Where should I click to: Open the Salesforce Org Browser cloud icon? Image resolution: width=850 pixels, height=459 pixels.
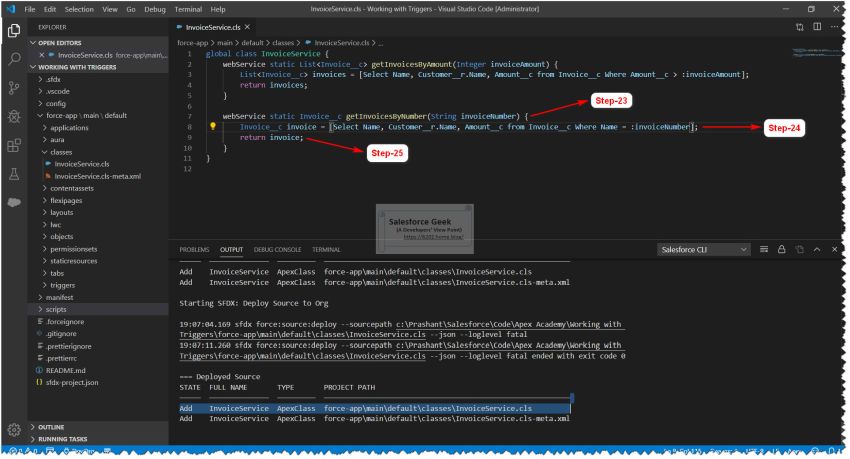(x=14, y=202)
